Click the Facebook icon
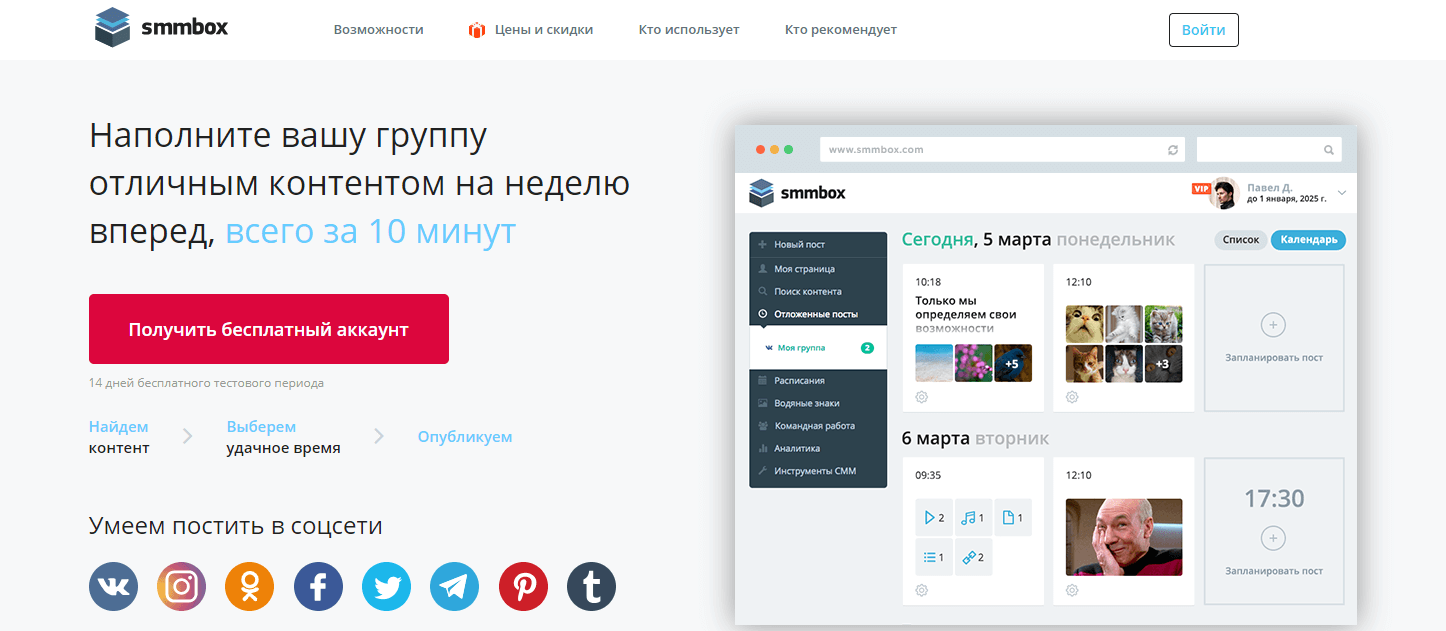 click(x=318, y=586)
